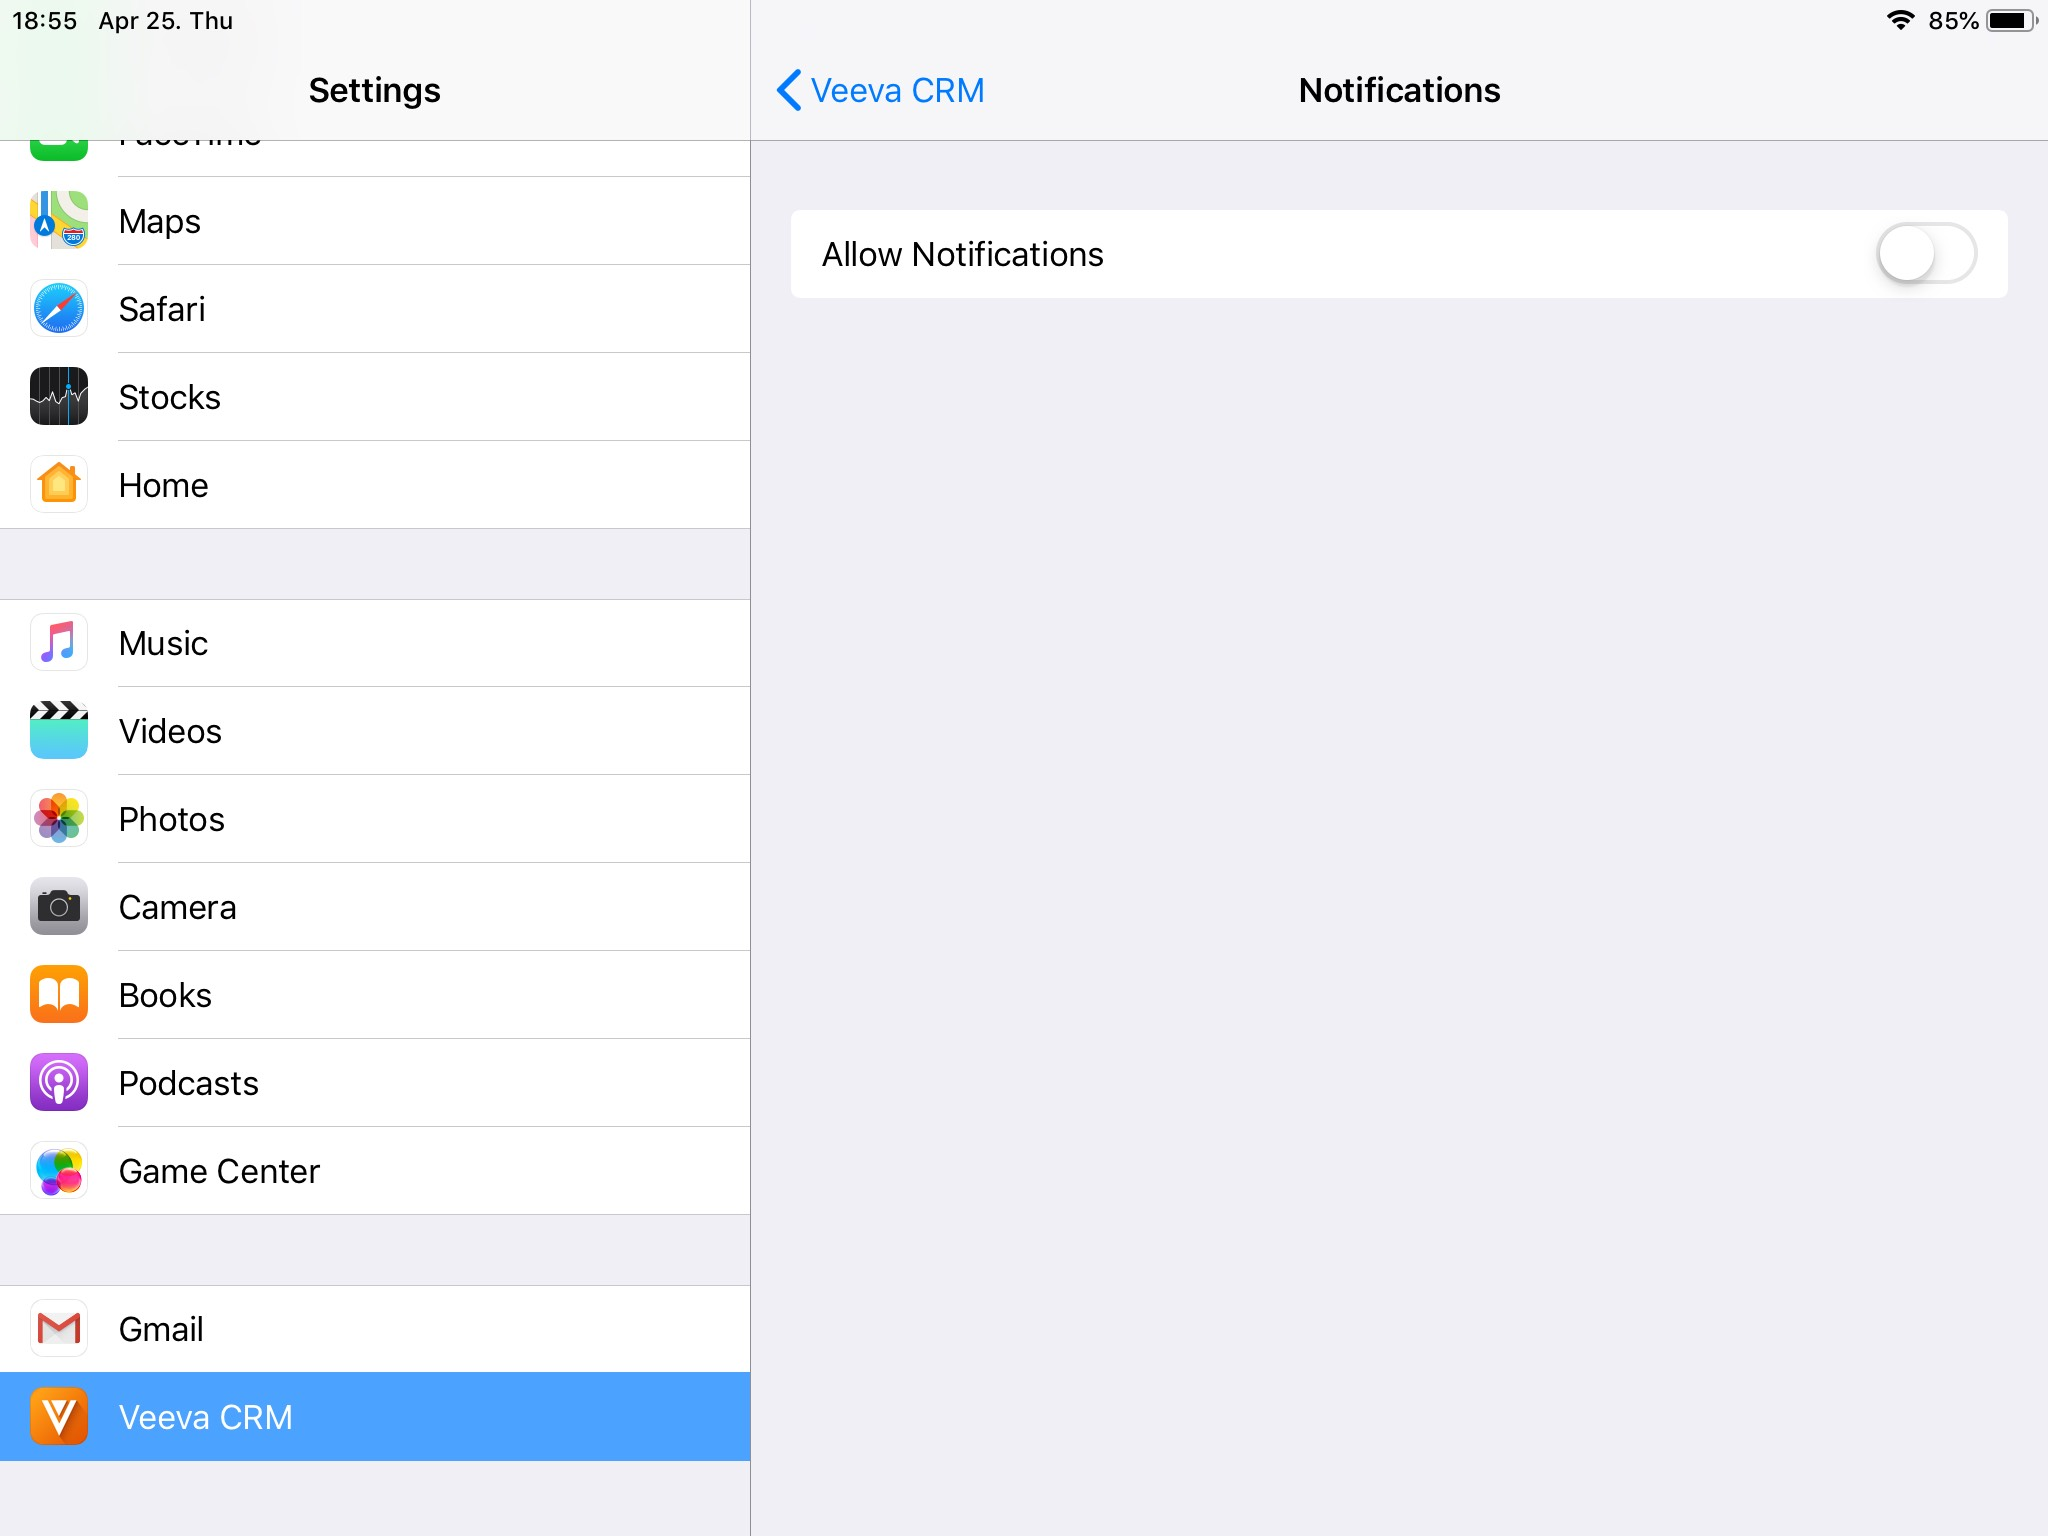Viewport: 2048px width, 1536px height.
Task: Tap the Veeva CRM back link
Action: pyautogui.click(x=897, y=90)
